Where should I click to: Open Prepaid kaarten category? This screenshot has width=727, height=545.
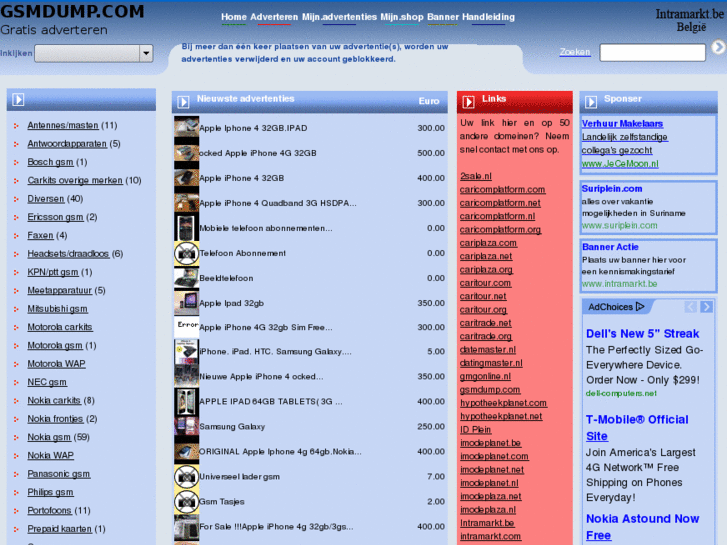pos(59,529)
